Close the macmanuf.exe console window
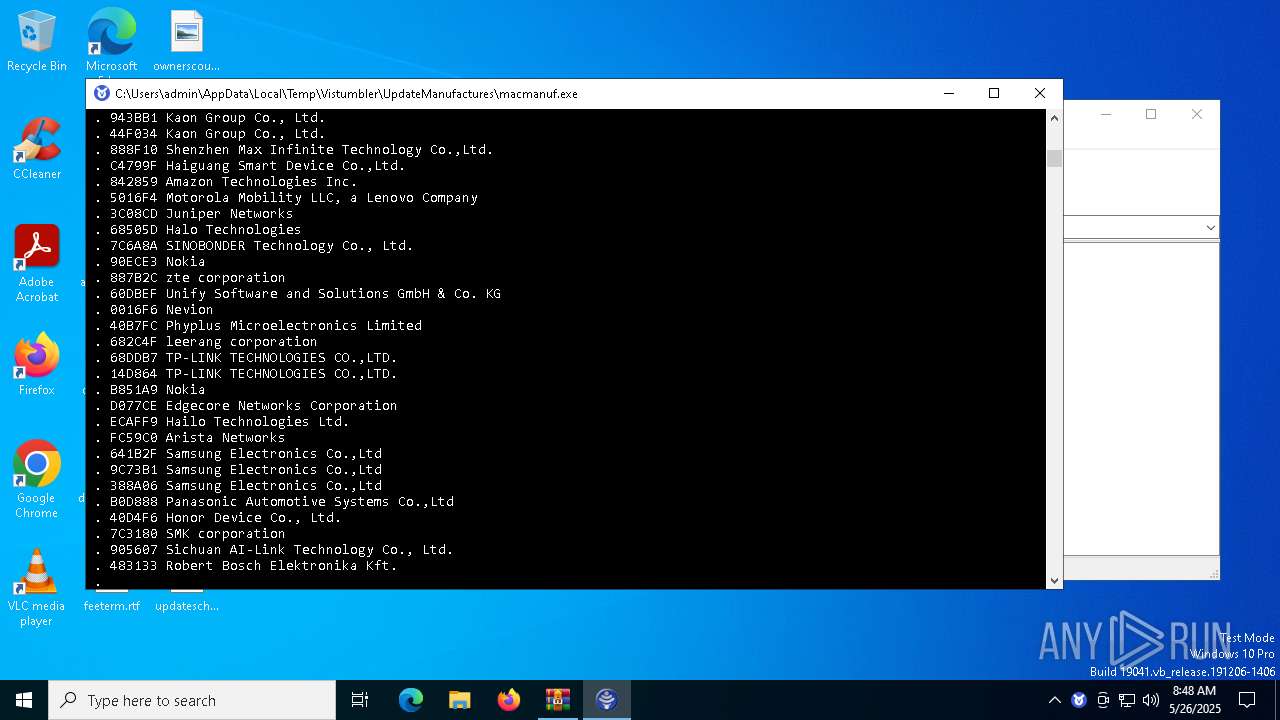The image size is (1280, 720). [1040, 93]
